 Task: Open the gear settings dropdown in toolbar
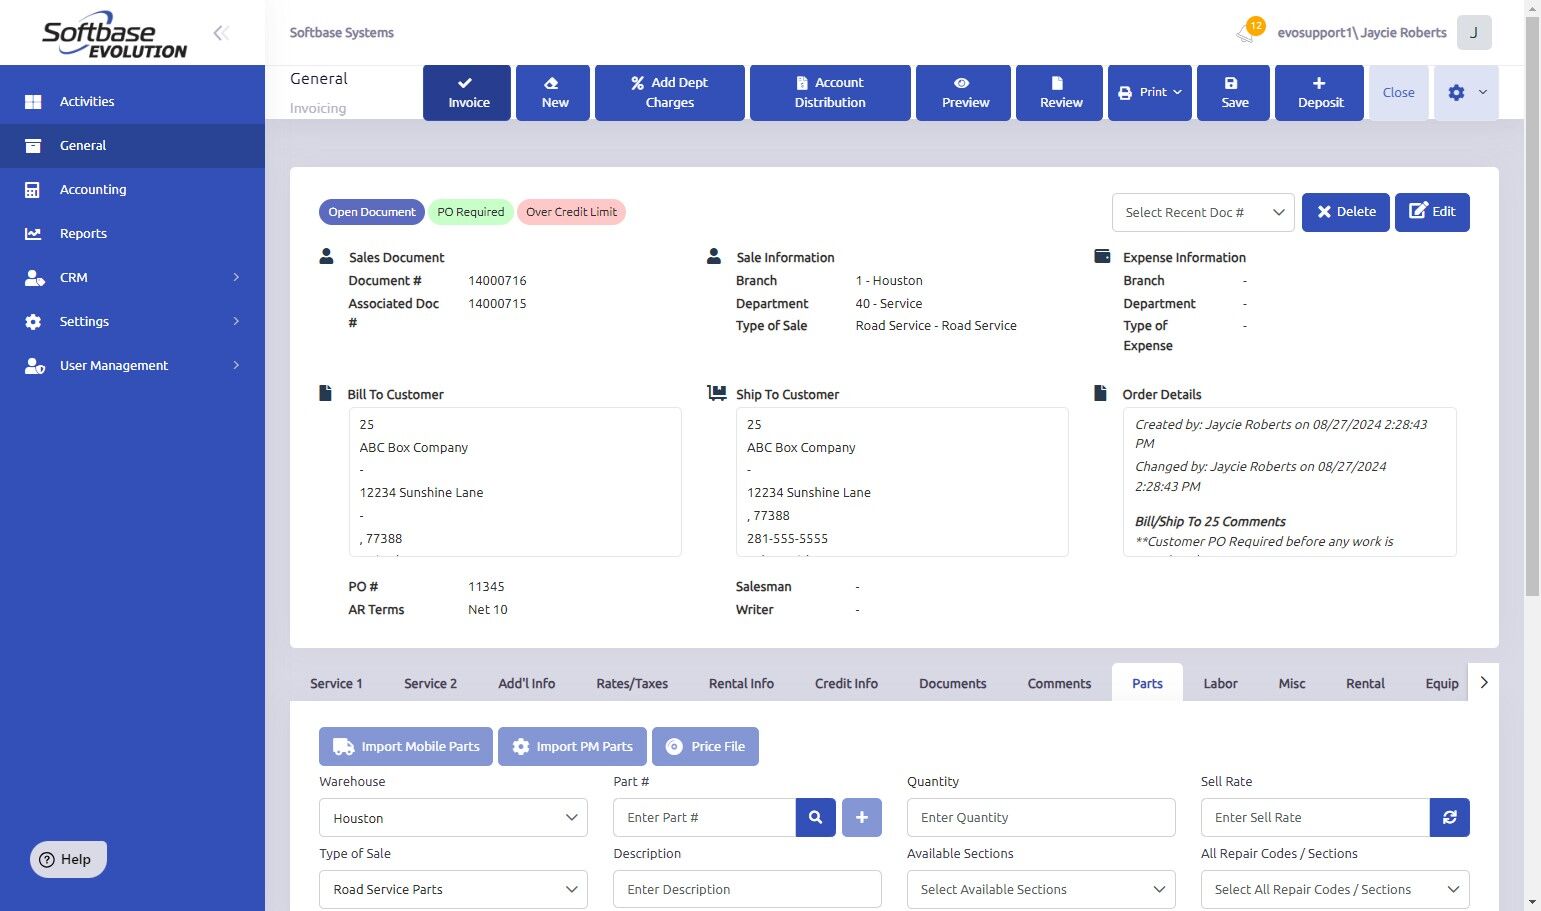pyautogui.click(x=1466, y=92)
